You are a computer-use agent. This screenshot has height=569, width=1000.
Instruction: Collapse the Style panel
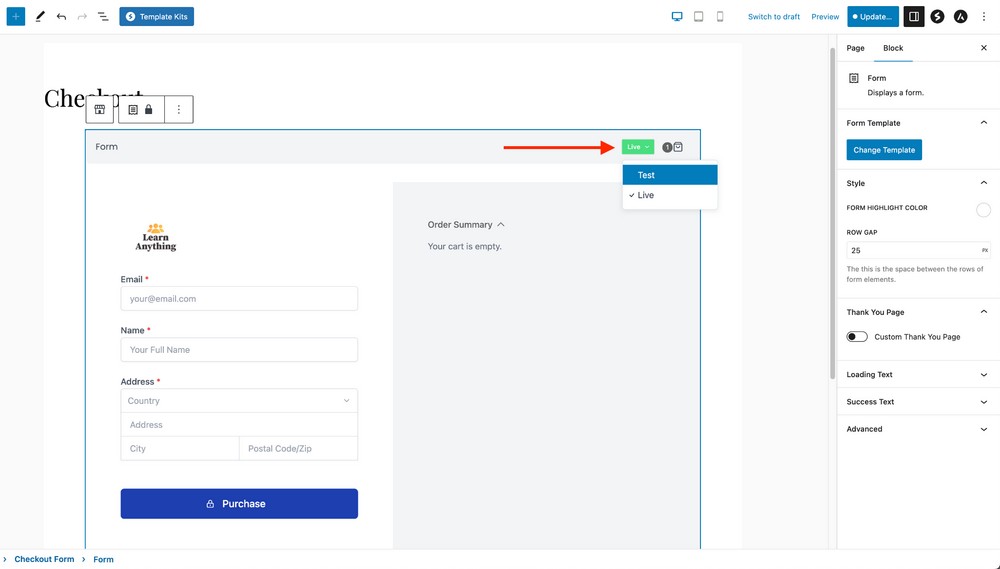[983, 183]
